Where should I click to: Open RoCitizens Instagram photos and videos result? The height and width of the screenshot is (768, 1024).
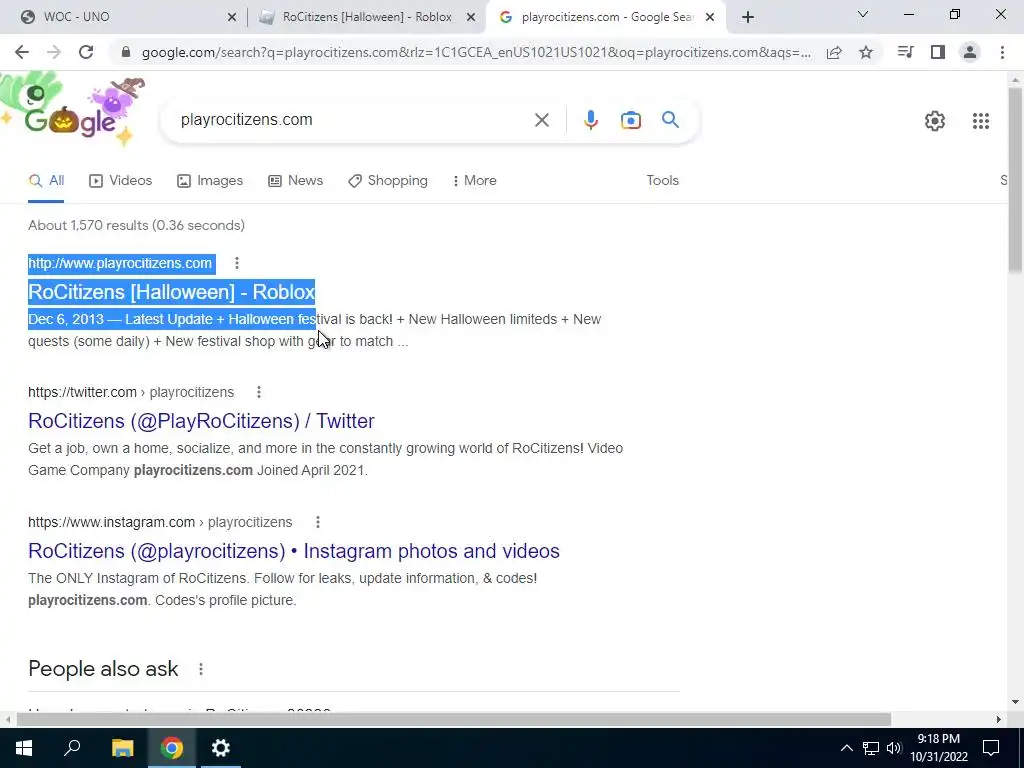(x=294, y=551)
